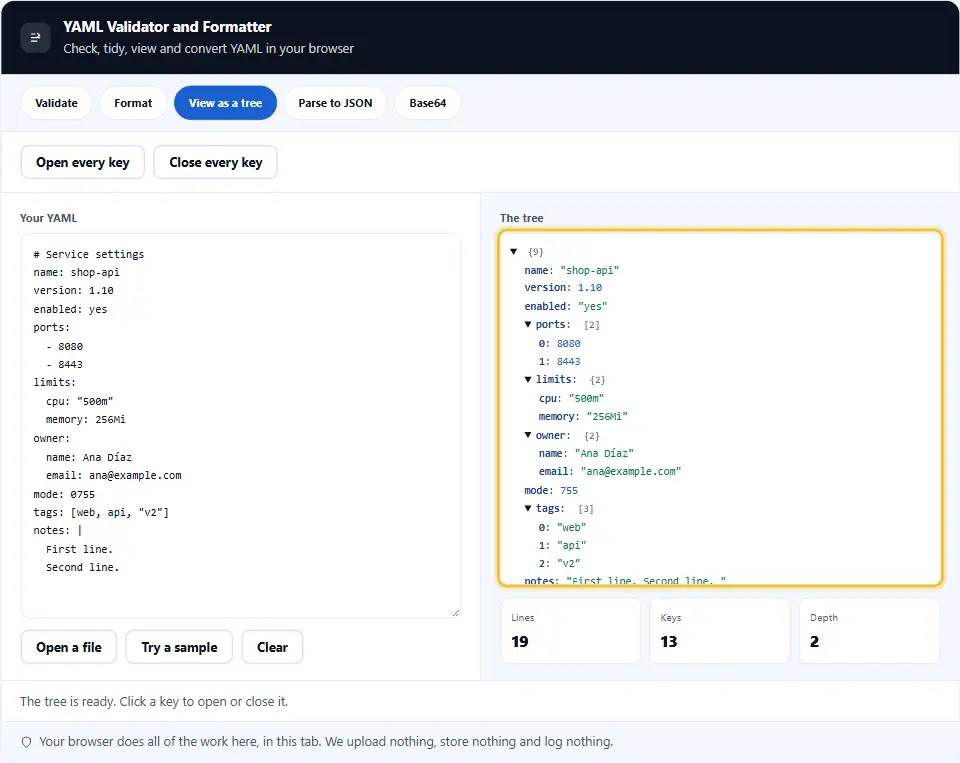960x763 pixels.
Task: Click the 1: 8443 port row
Action: (560, 361)
